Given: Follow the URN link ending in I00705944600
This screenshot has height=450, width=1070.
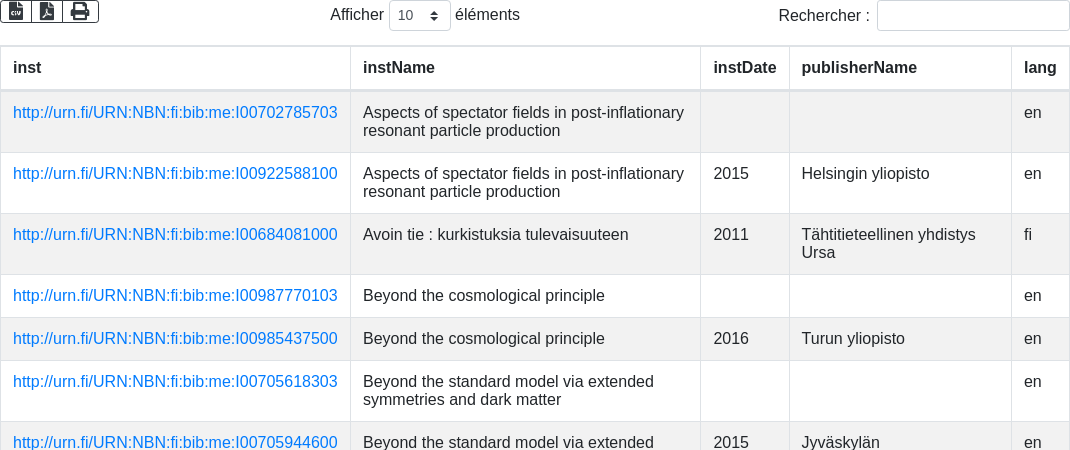Looking at the screenshot, I should 175,442.
